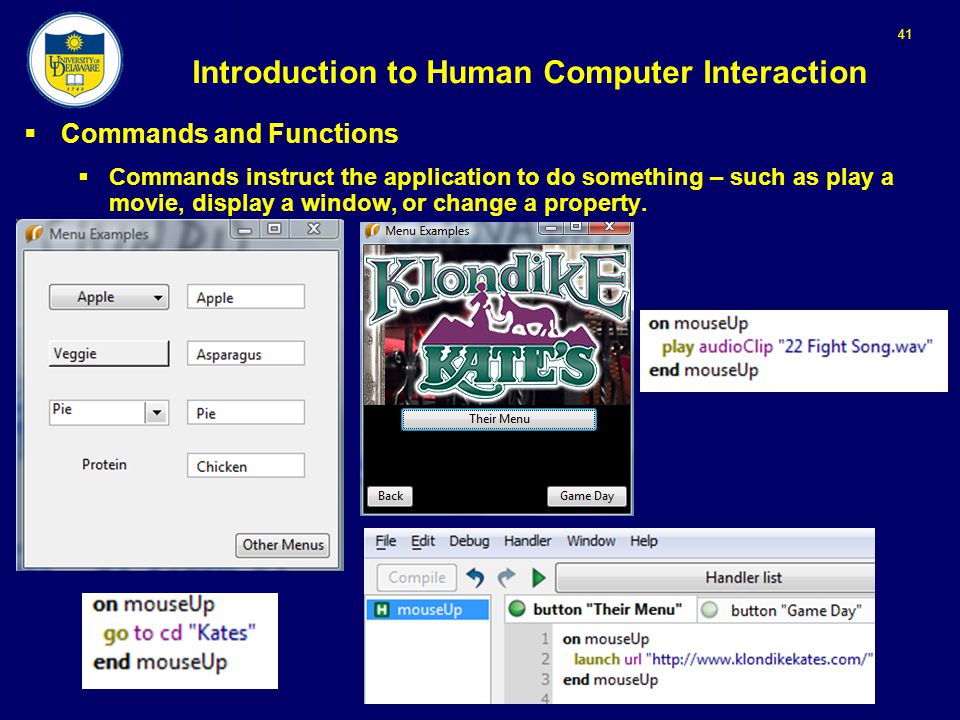Click the Handler list button
960x720 pixels.
point(715,577)
